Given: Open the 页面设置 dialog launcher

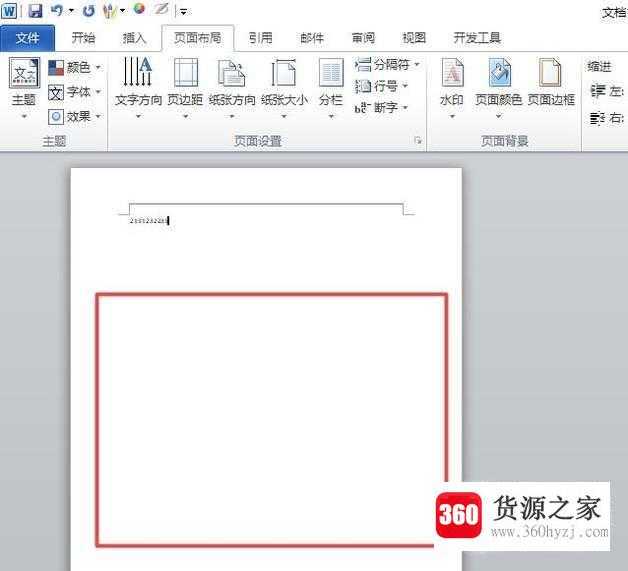Looking at the screenshot, I should [418, 140].
